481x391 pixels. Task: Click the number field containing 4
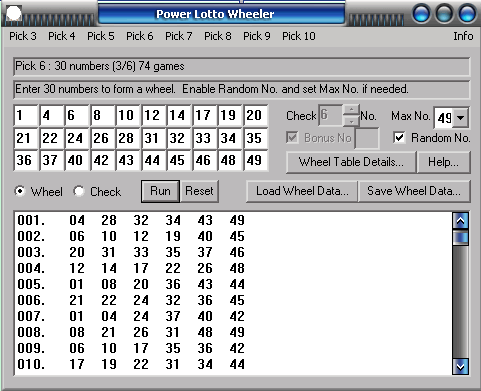(x=52, y=115)
